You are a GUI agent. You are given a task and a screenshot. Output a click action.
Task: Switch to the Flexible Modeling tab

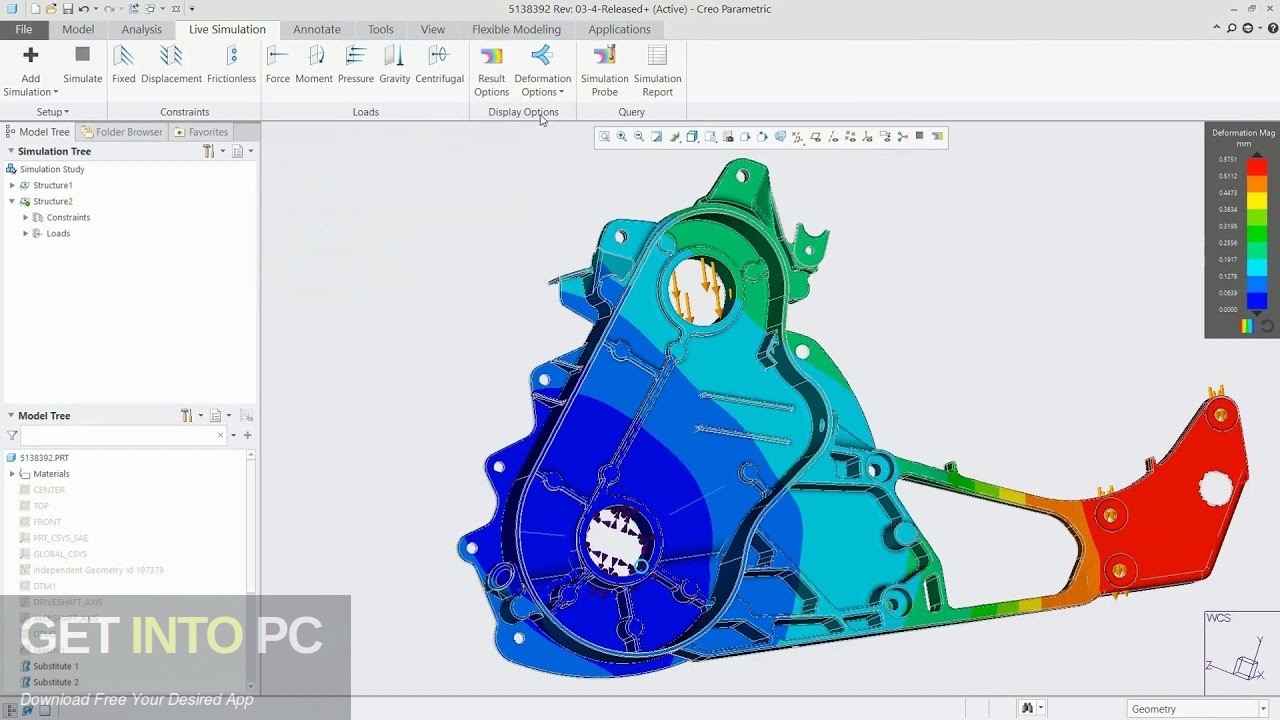pyautogui.click(x=516, y=29)
